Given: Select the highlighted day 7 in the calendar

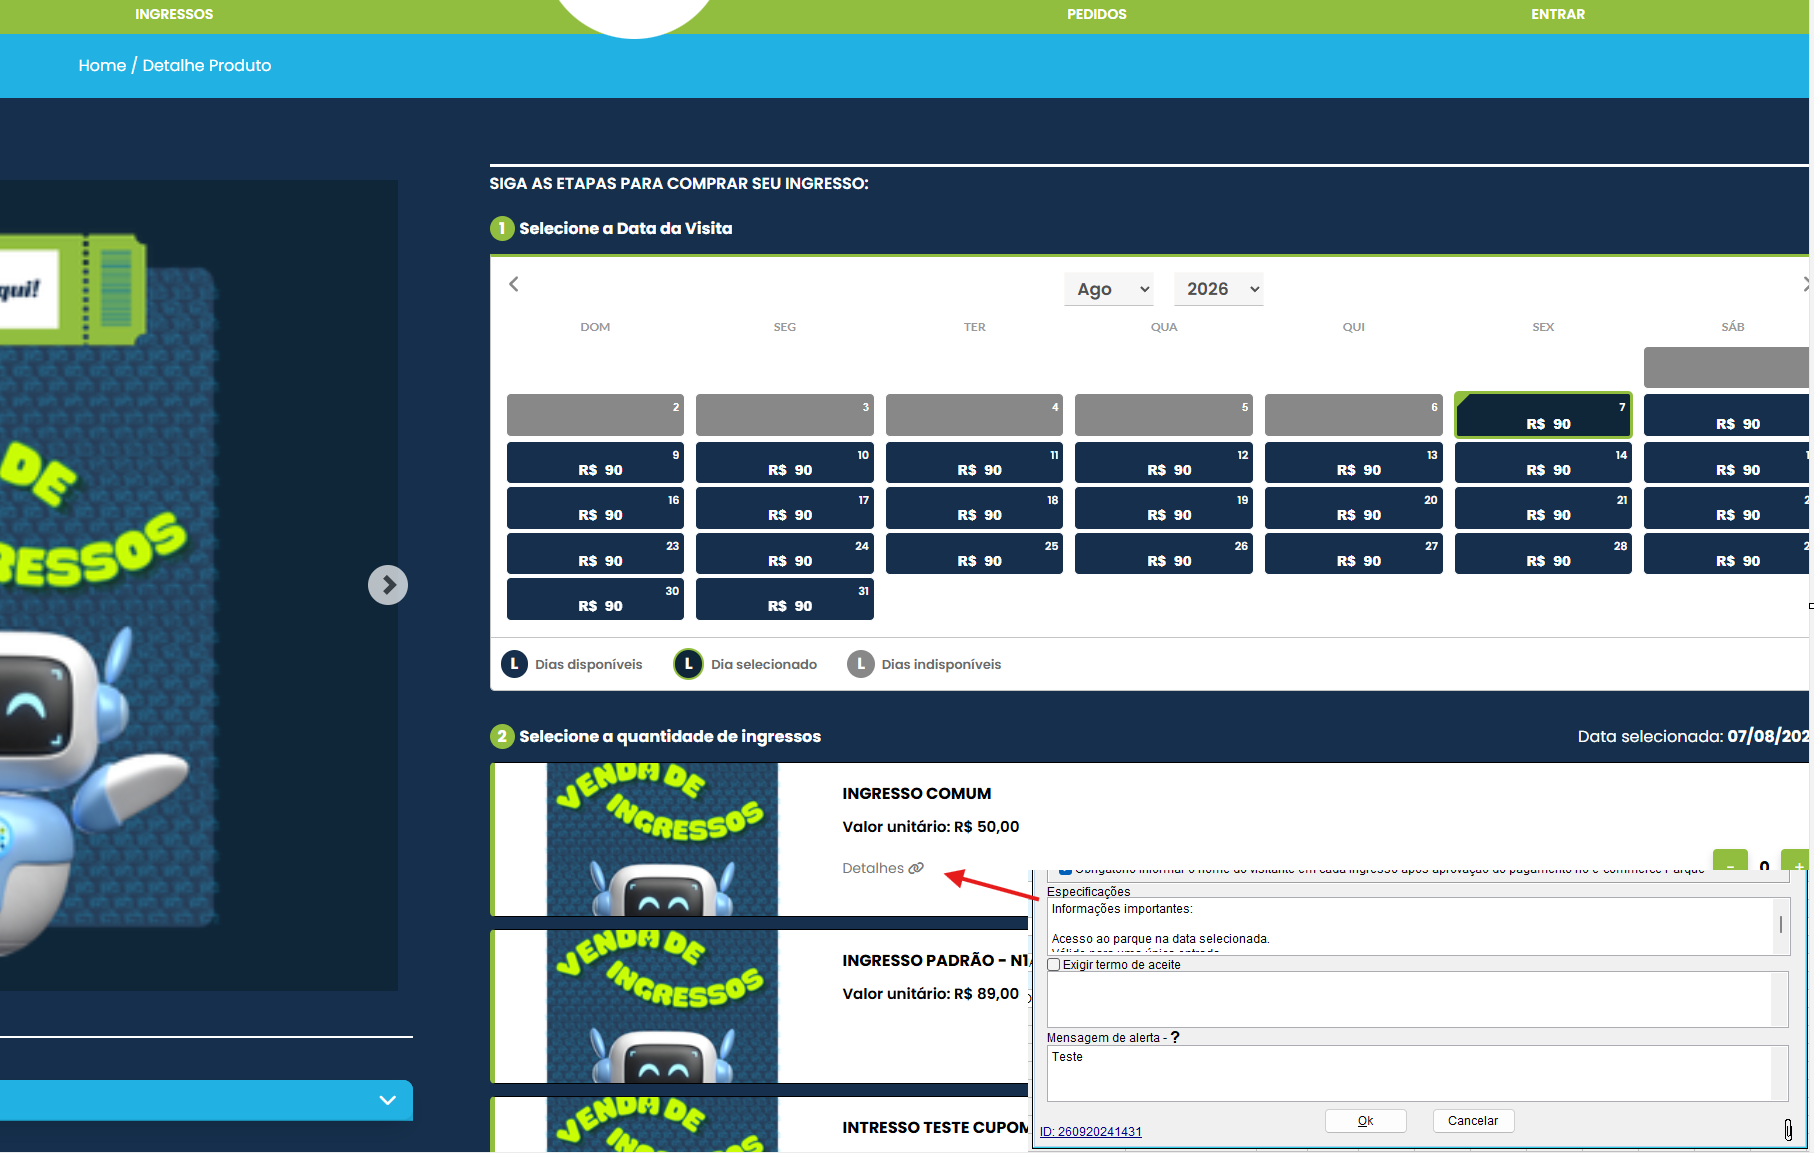Looking at the screenshot, I should [x=1543, y=415].
